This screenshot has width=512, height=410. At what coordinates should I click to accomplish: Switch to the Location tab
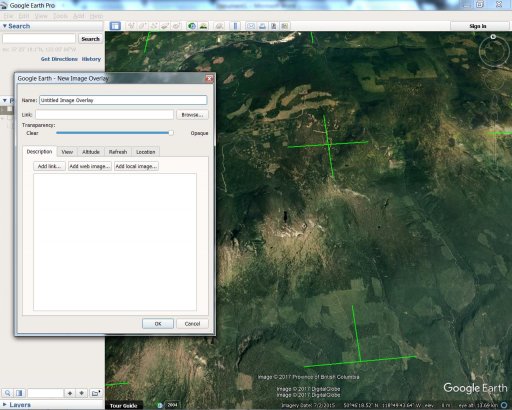click(146, 152)
